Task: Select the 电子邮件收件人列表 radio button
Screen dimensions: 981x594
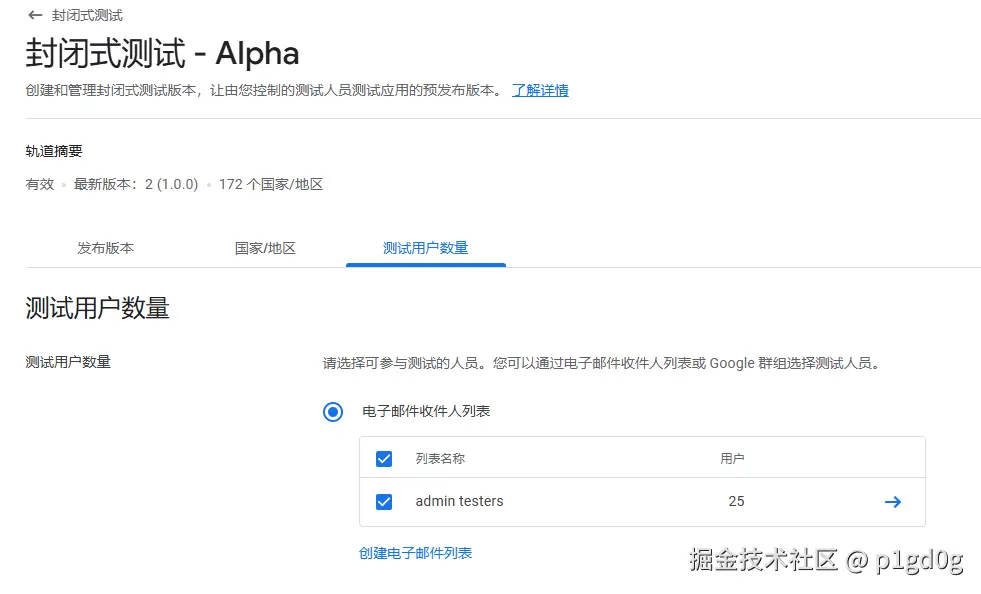Action: [x=333, y=412]
